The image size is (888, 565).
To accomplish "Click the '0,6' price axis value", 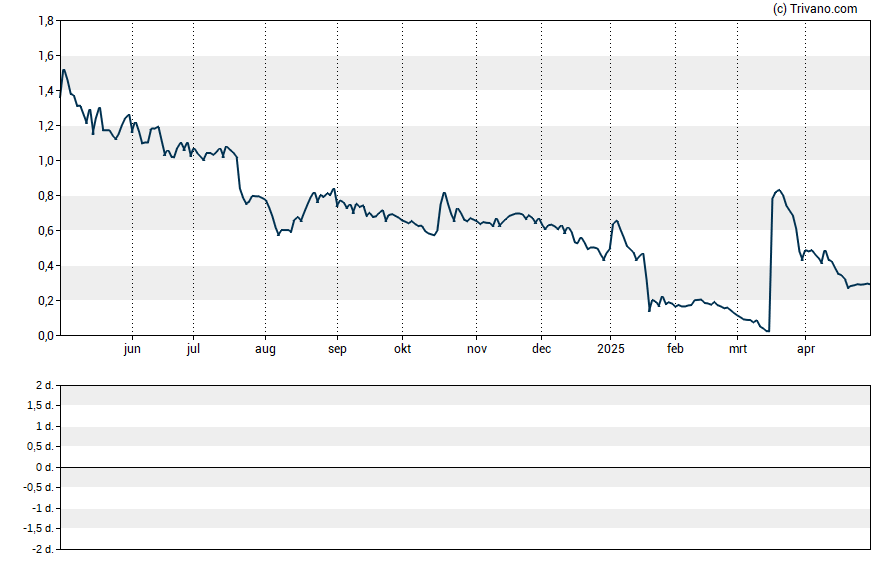I will coord(46,230).
